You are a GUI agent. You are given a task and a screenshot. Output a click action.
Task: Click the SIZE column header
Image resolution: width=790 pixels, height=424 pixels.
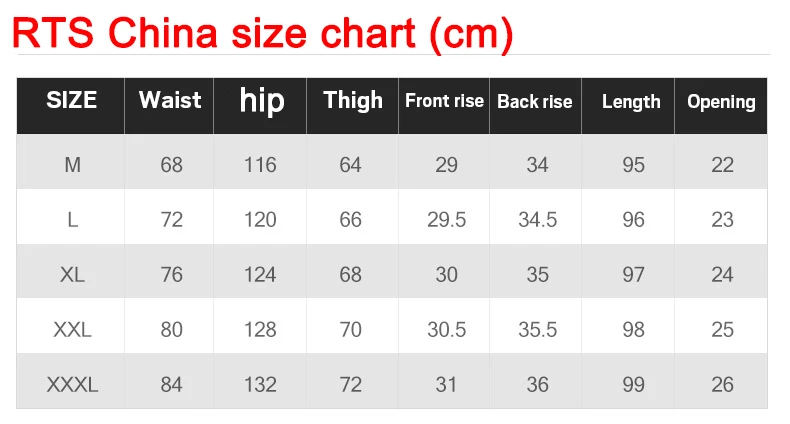point(72,100)
